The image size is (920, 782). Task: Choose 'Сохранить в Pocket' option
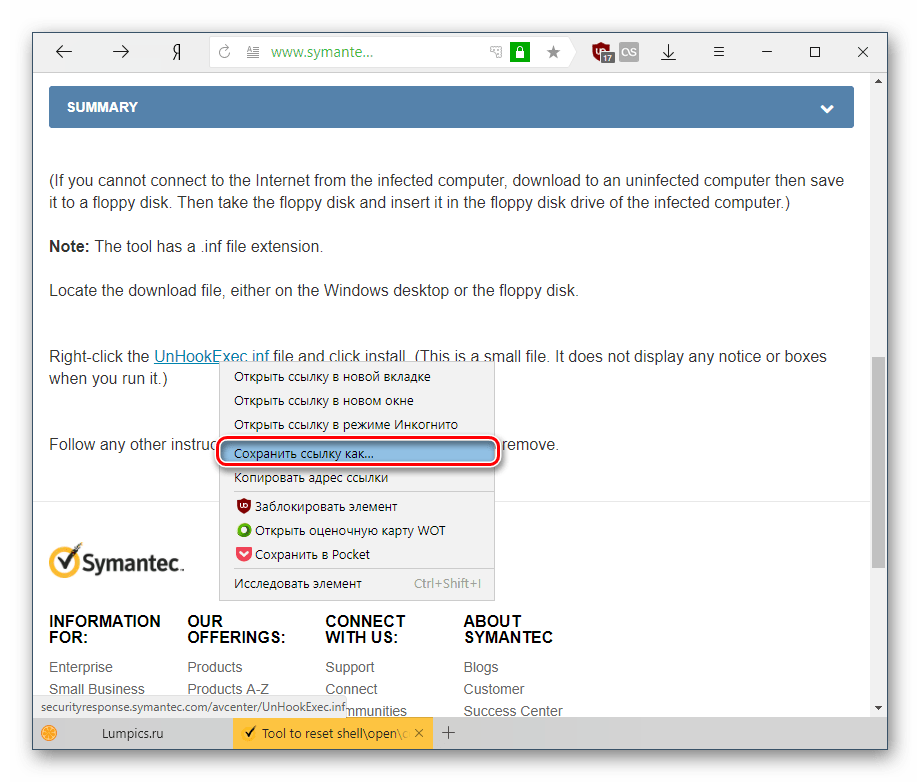tap(312, 554)
